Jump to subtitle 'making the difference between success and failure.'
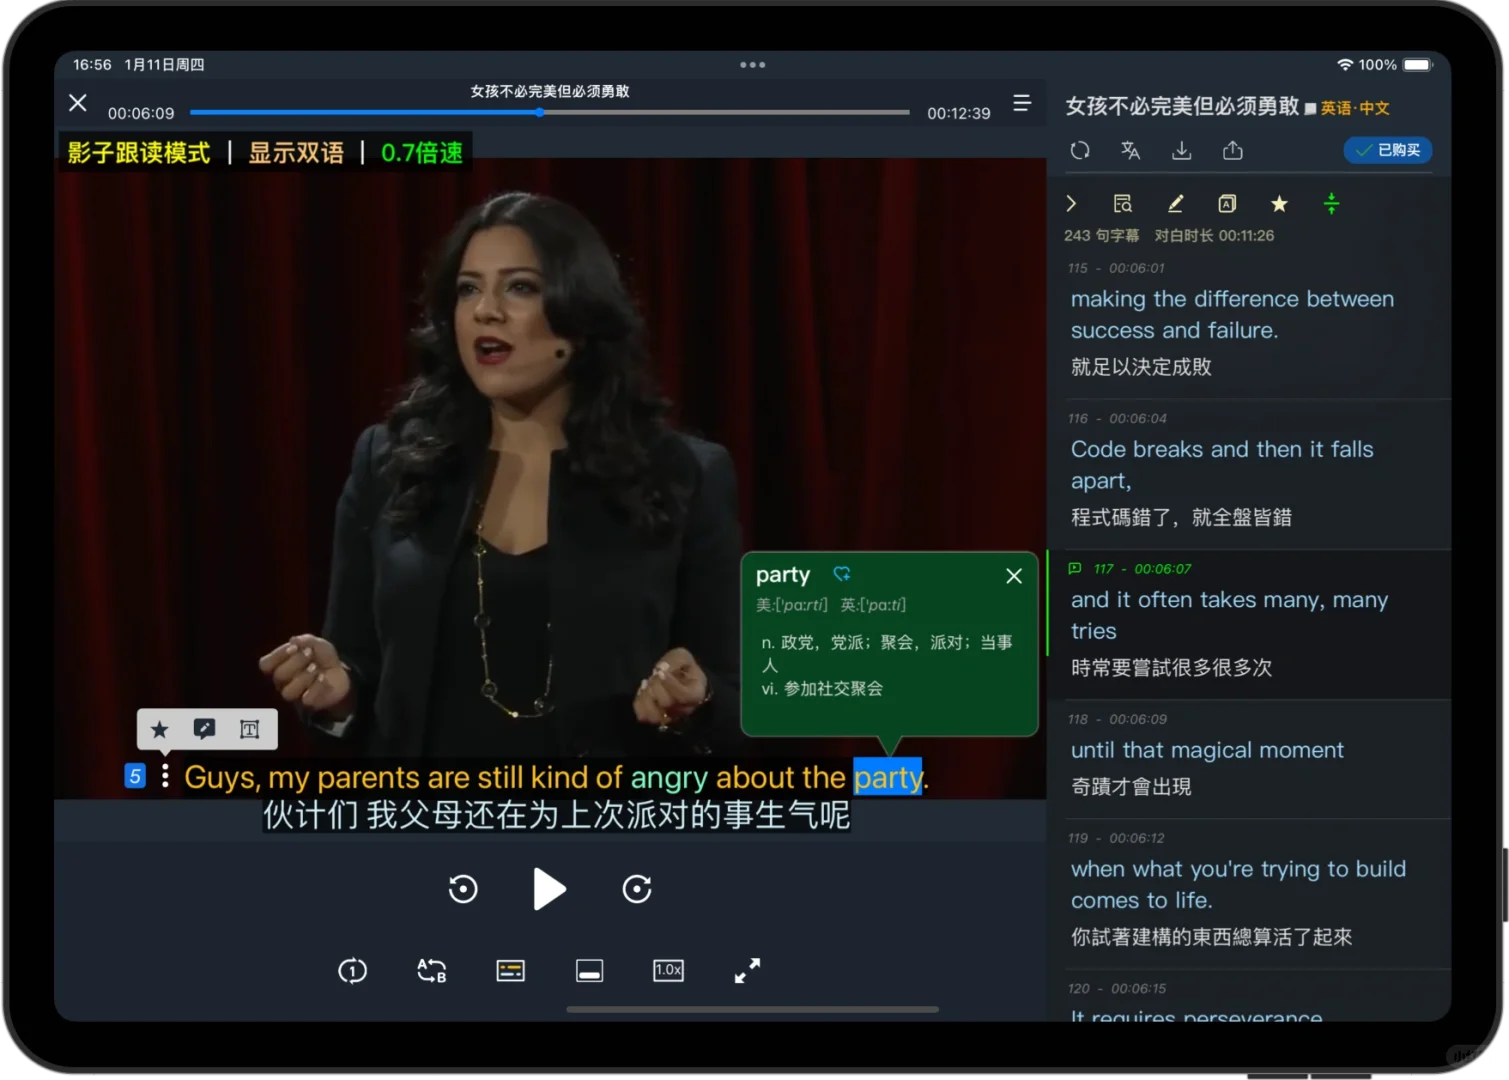This screenshot has height=1080, width=1509. click(1232, 315)
